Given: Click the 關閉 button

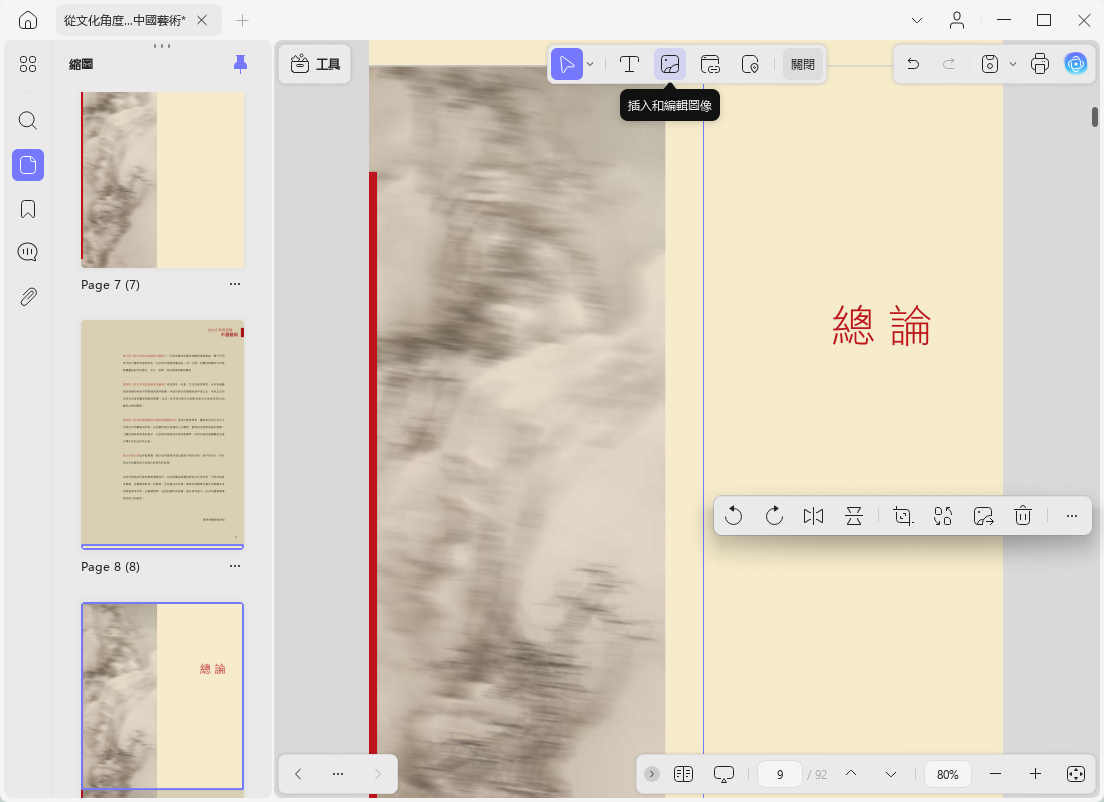Looking at the screenshot, I should coord(803,64).
